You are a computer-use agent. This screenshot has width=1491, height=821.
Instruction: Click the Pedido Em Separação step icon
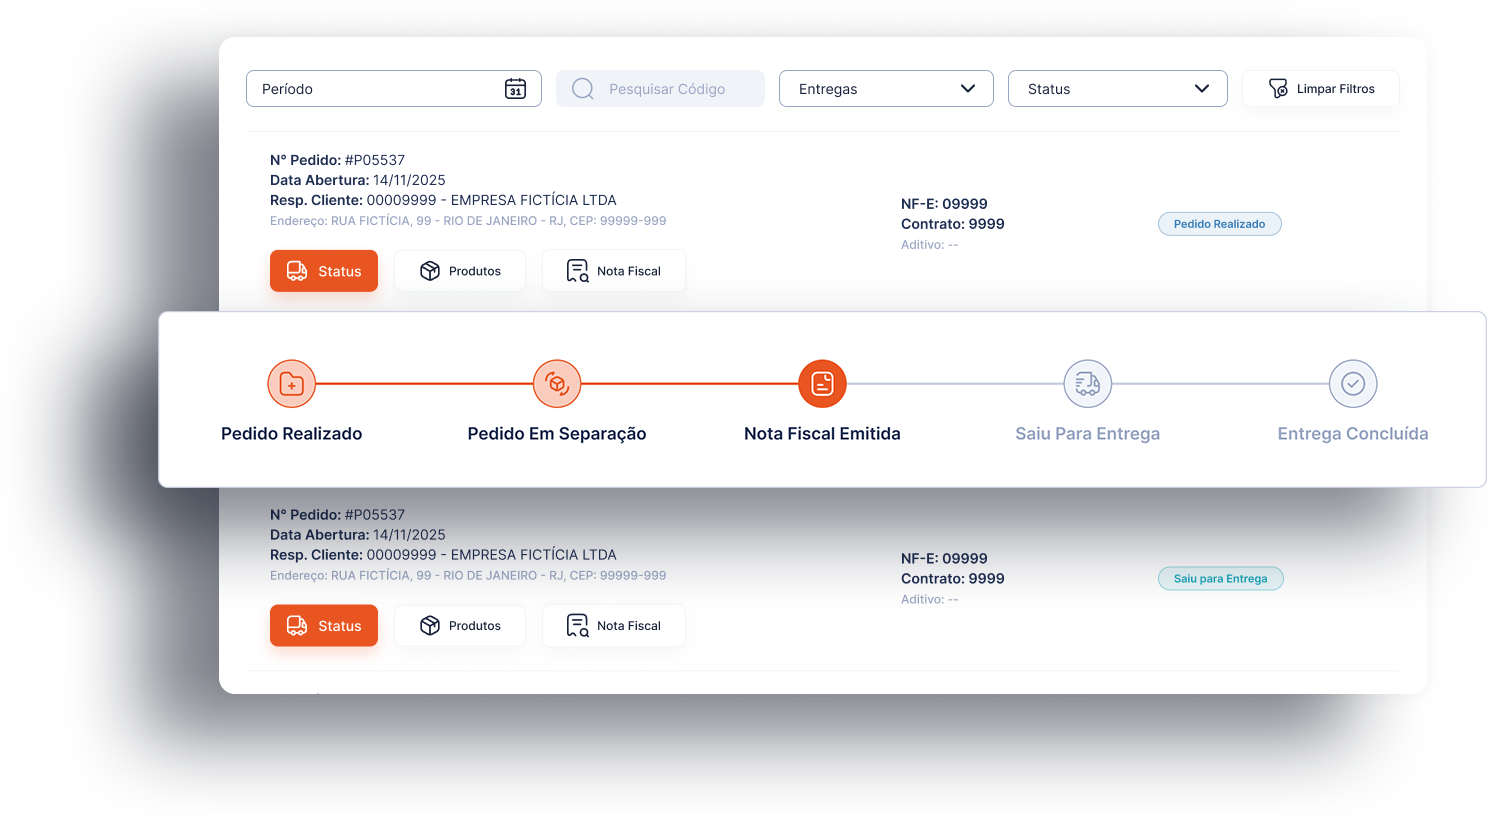pyautogui.click(x=557, y=384)
